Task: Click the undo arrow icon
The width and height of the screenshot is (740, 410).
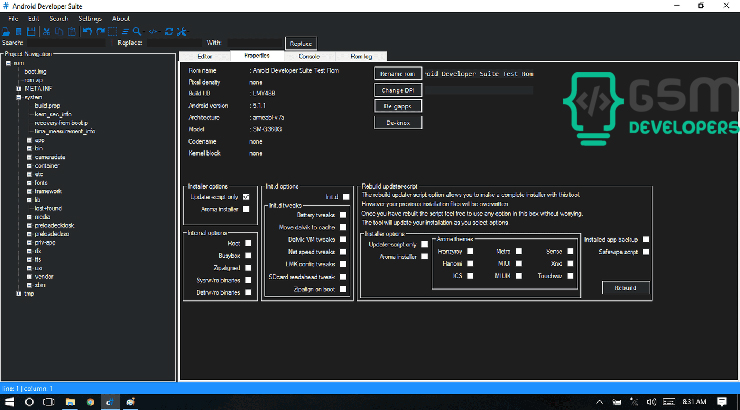Action: pos(87,32)
